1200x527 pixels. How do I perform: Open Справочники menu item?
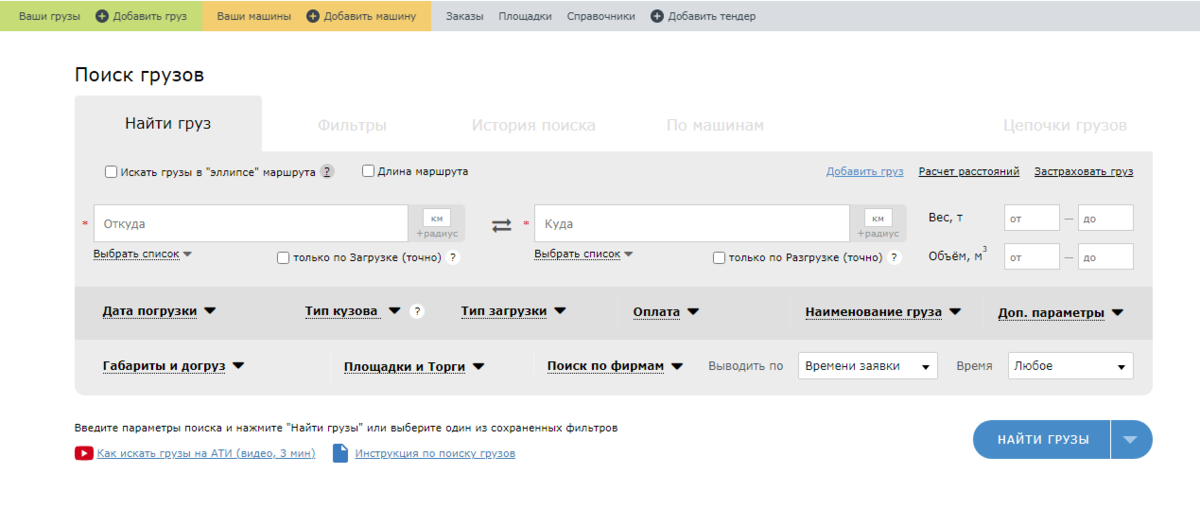(601, 16)
